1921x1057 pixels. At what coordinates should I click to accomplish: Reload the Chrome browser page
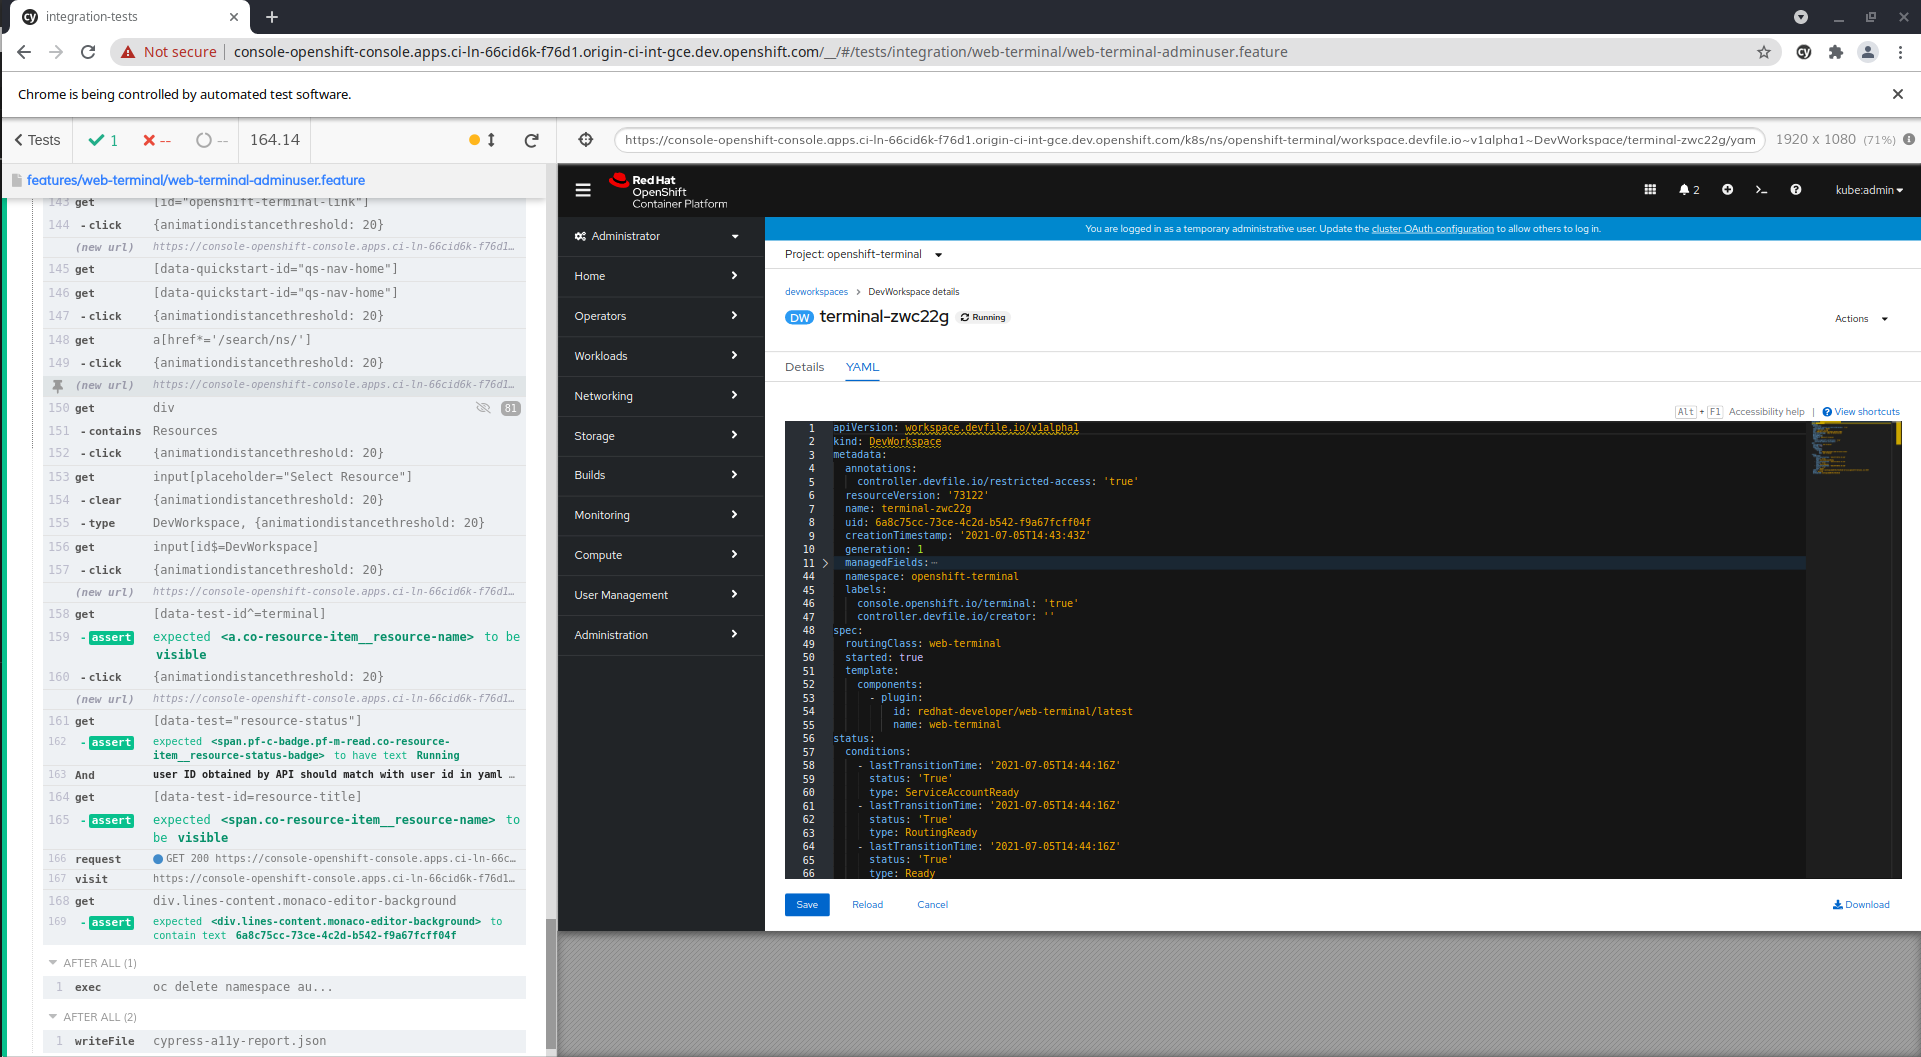point(88,52)
